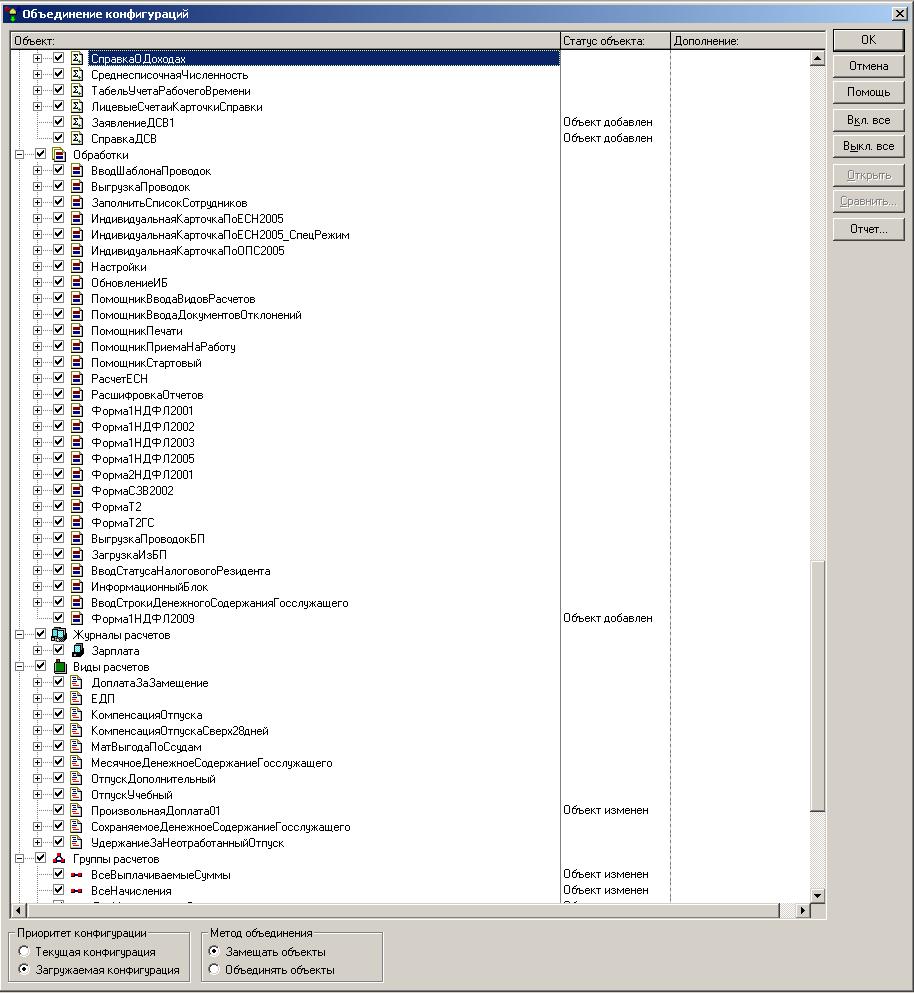Click the Зарплата journal icon
914x993 pixels.
click(x=77, y=651)
